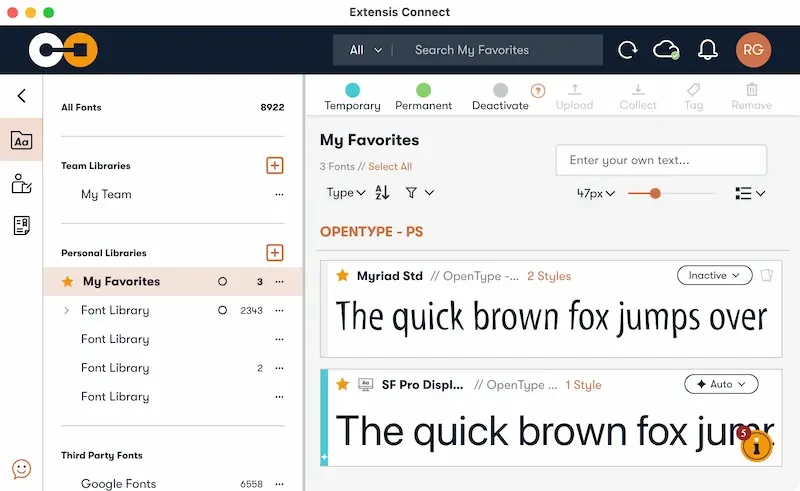Expand the Font Library with 2343 fonts
The width and height of the screenshot is (800, 491).
point(66,310)
